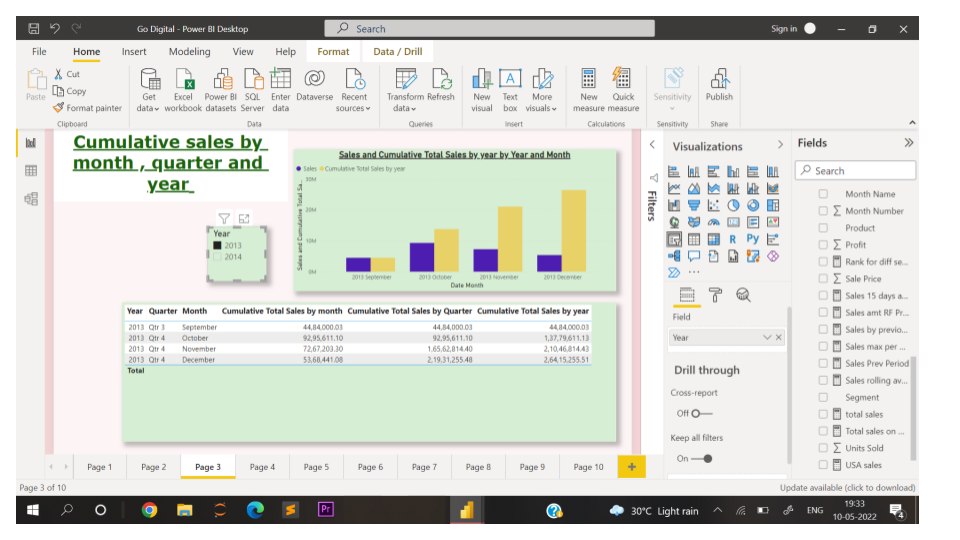Open Dataverse connector

tap(315, 84)
